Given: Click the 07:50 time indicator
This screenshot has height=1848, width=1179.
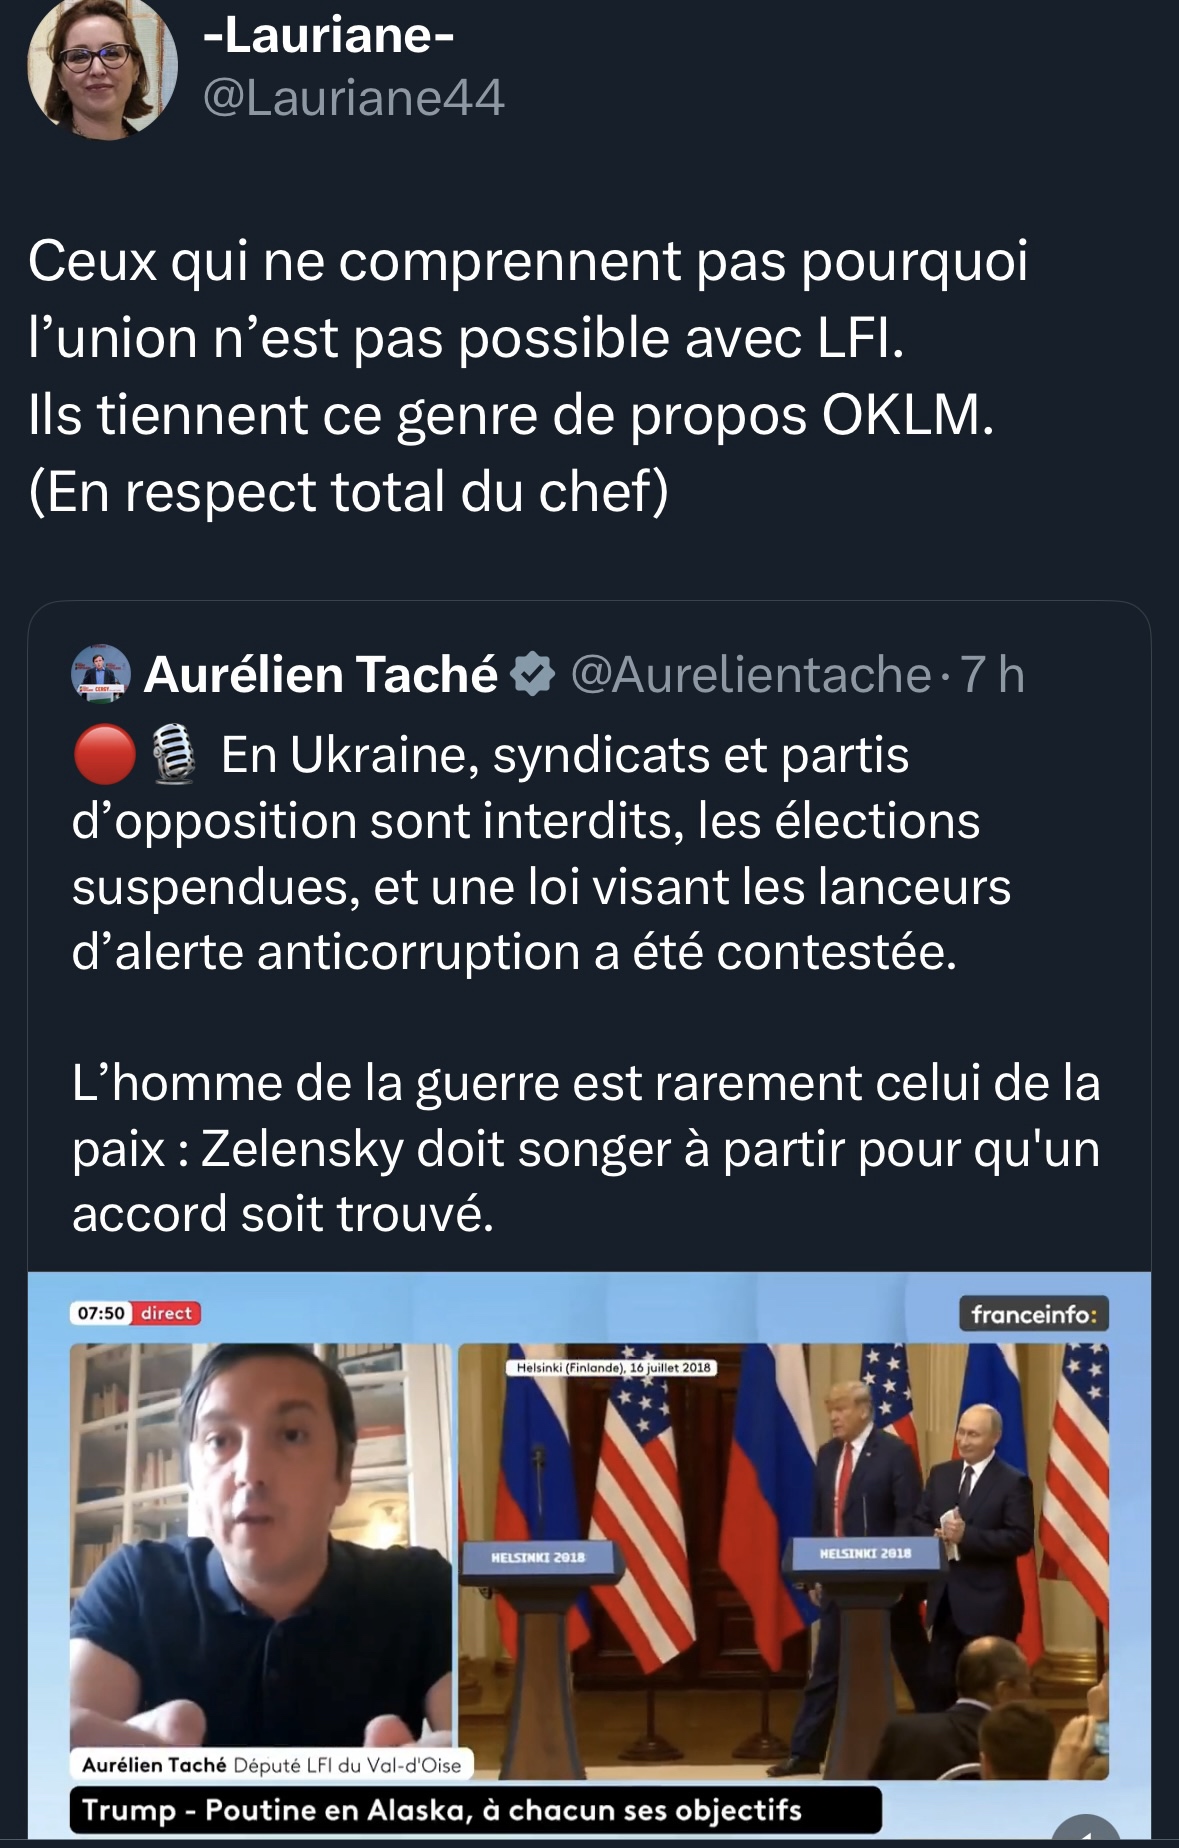Looking at the screenshot, I should pos(101,1313).
